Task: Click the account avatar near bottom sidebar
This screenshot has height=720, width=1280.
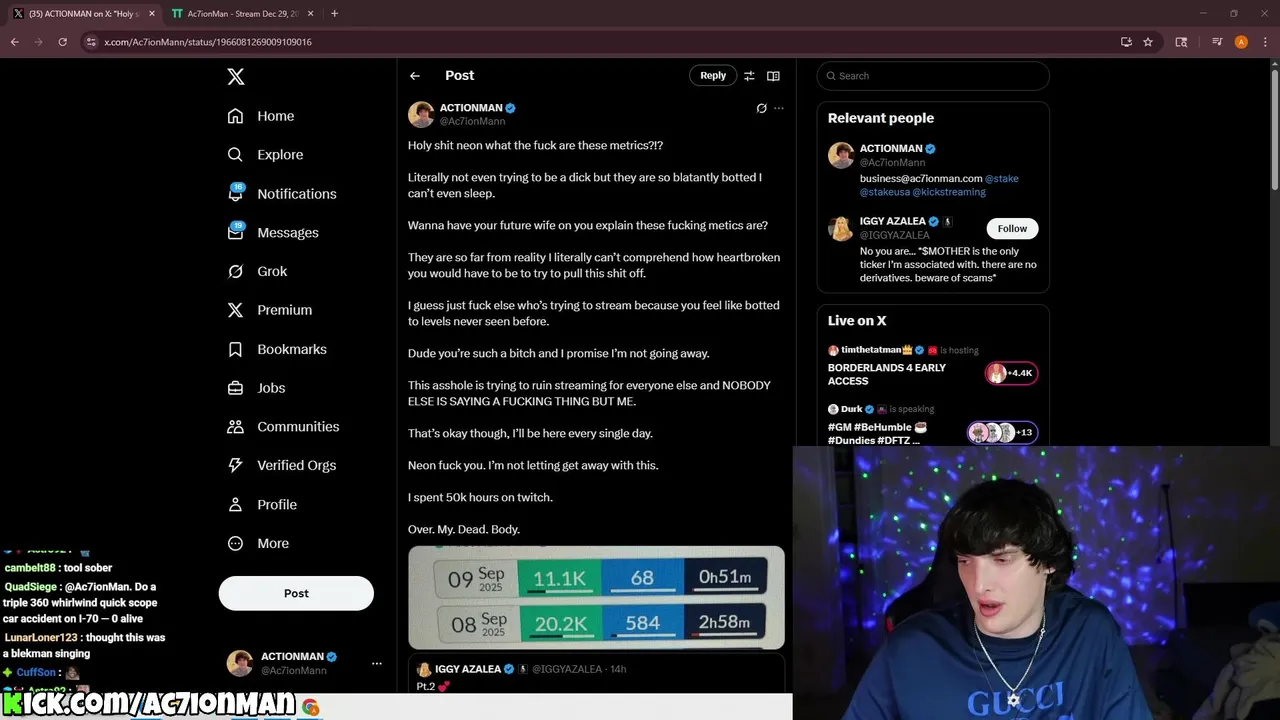Action: point(240,663)
